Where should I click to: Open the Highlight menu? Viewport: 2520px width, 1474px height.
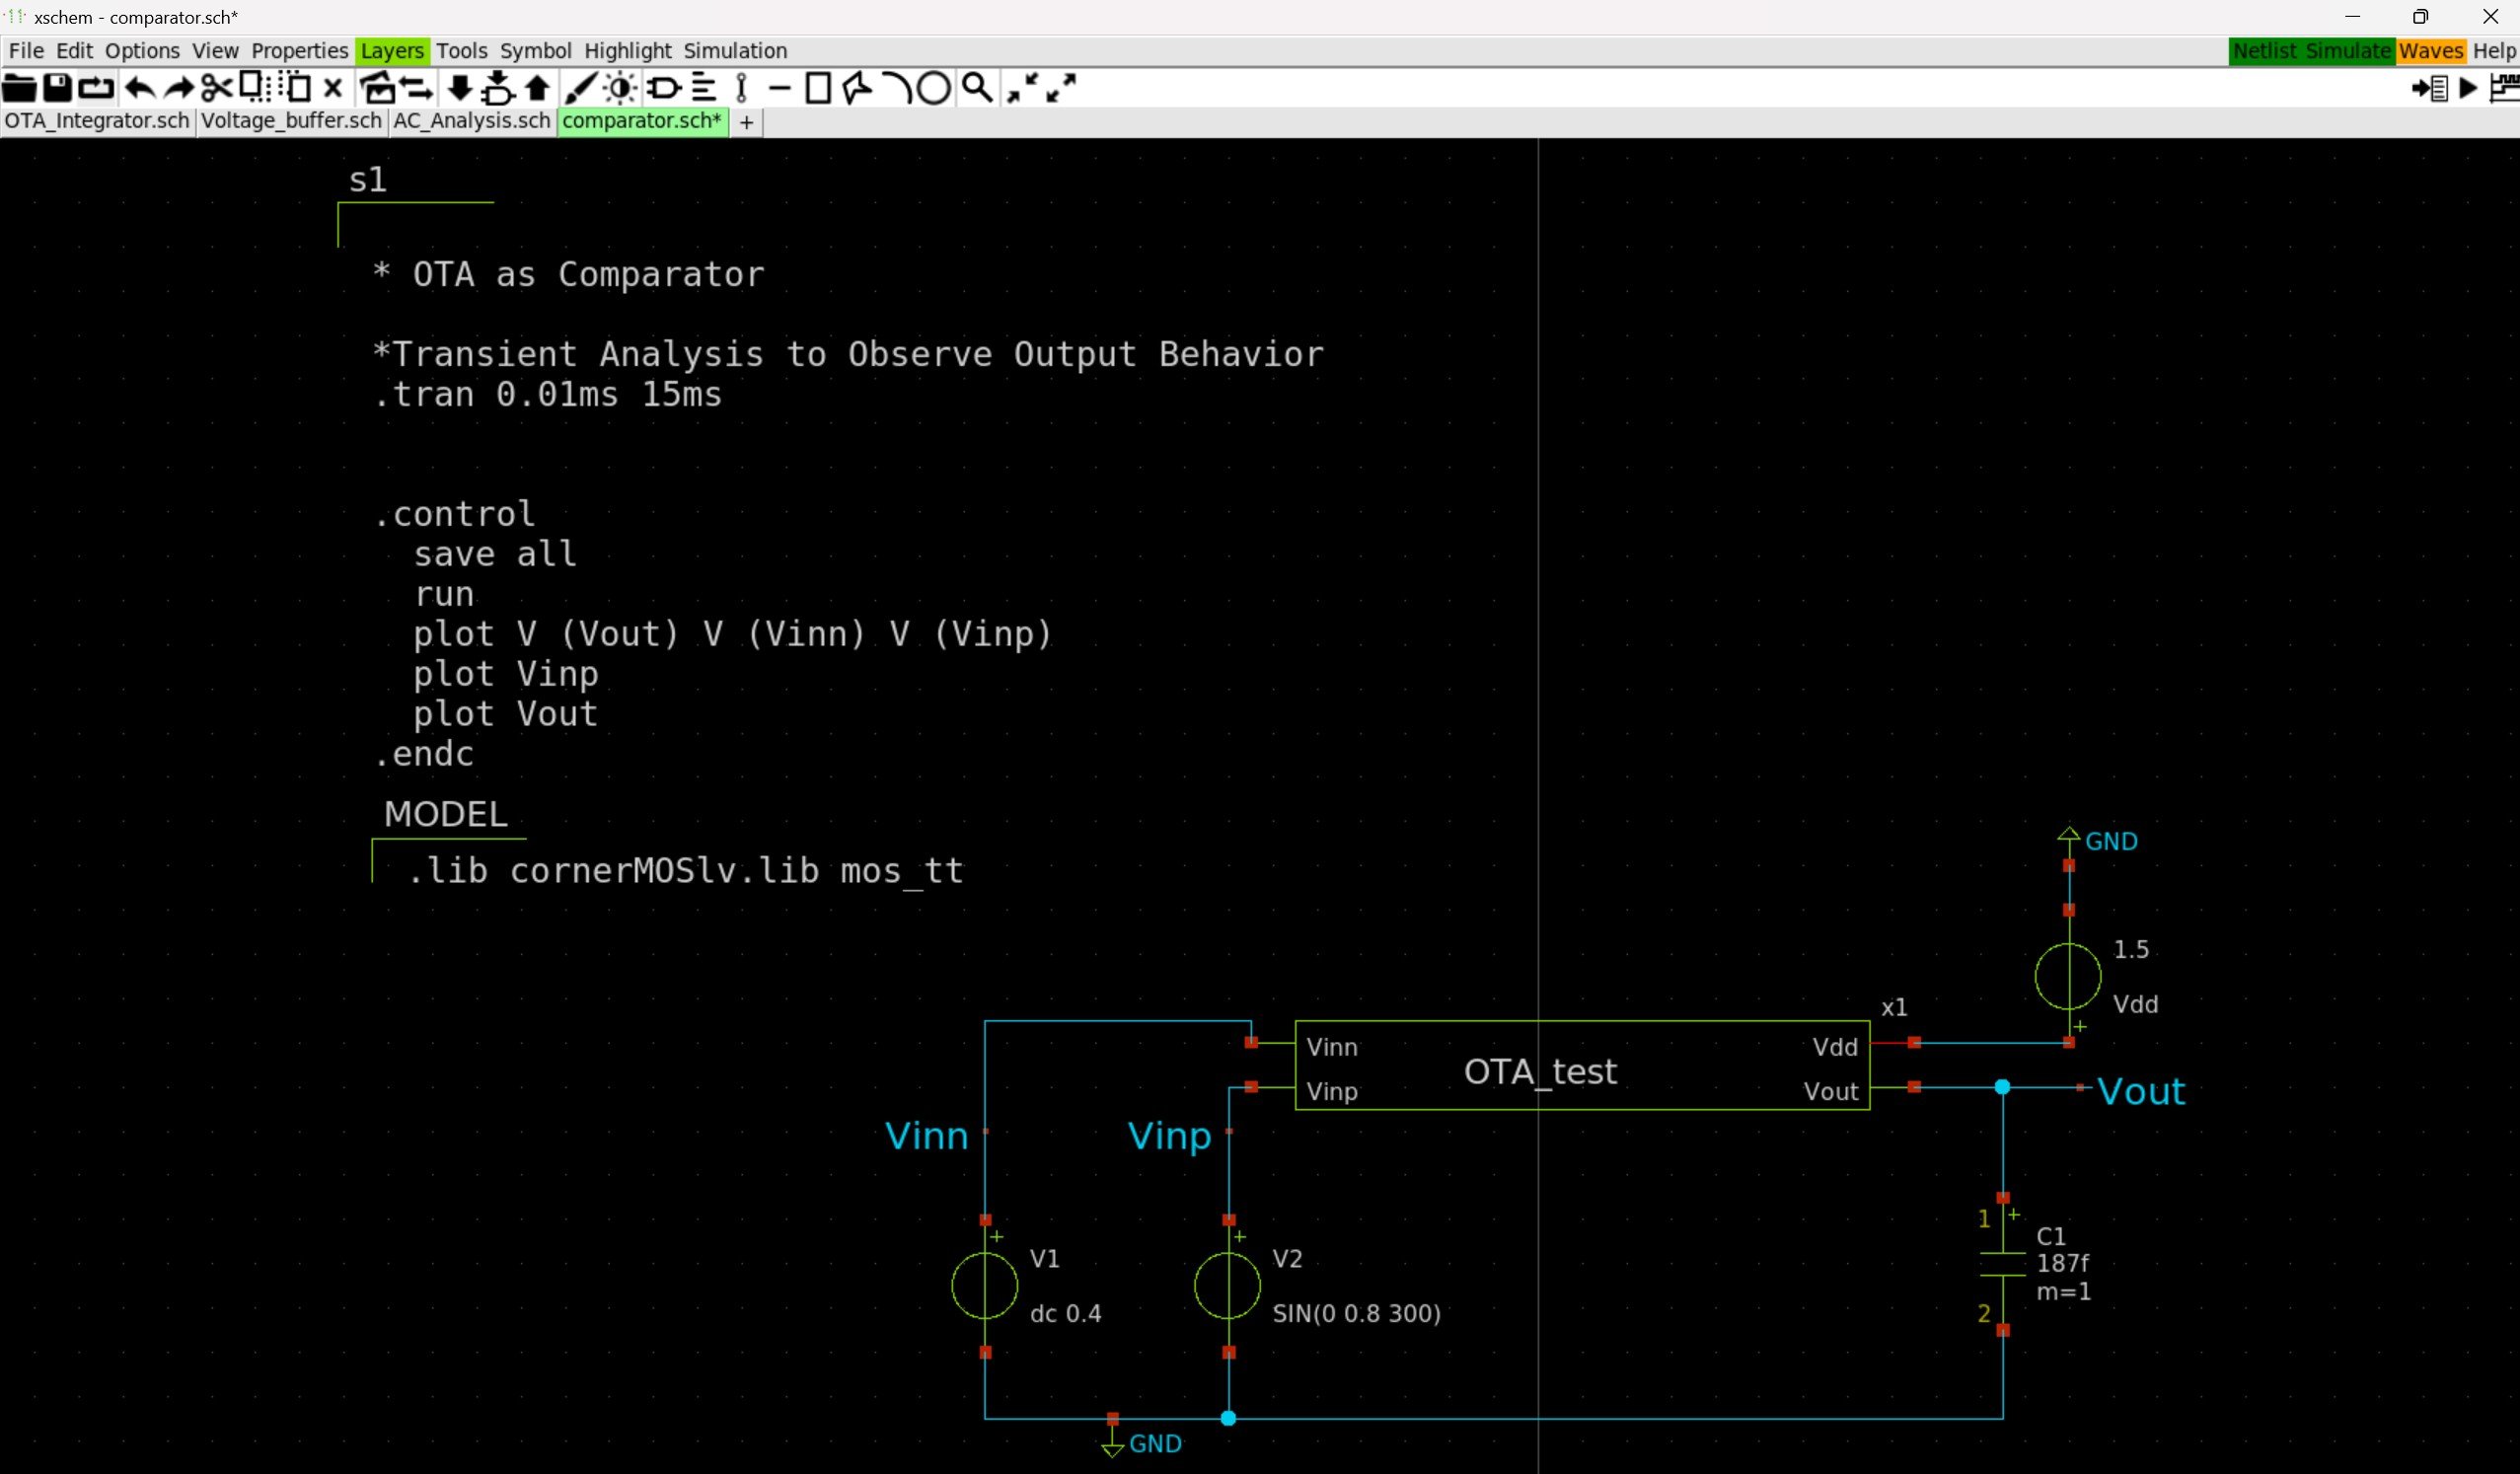627,51
